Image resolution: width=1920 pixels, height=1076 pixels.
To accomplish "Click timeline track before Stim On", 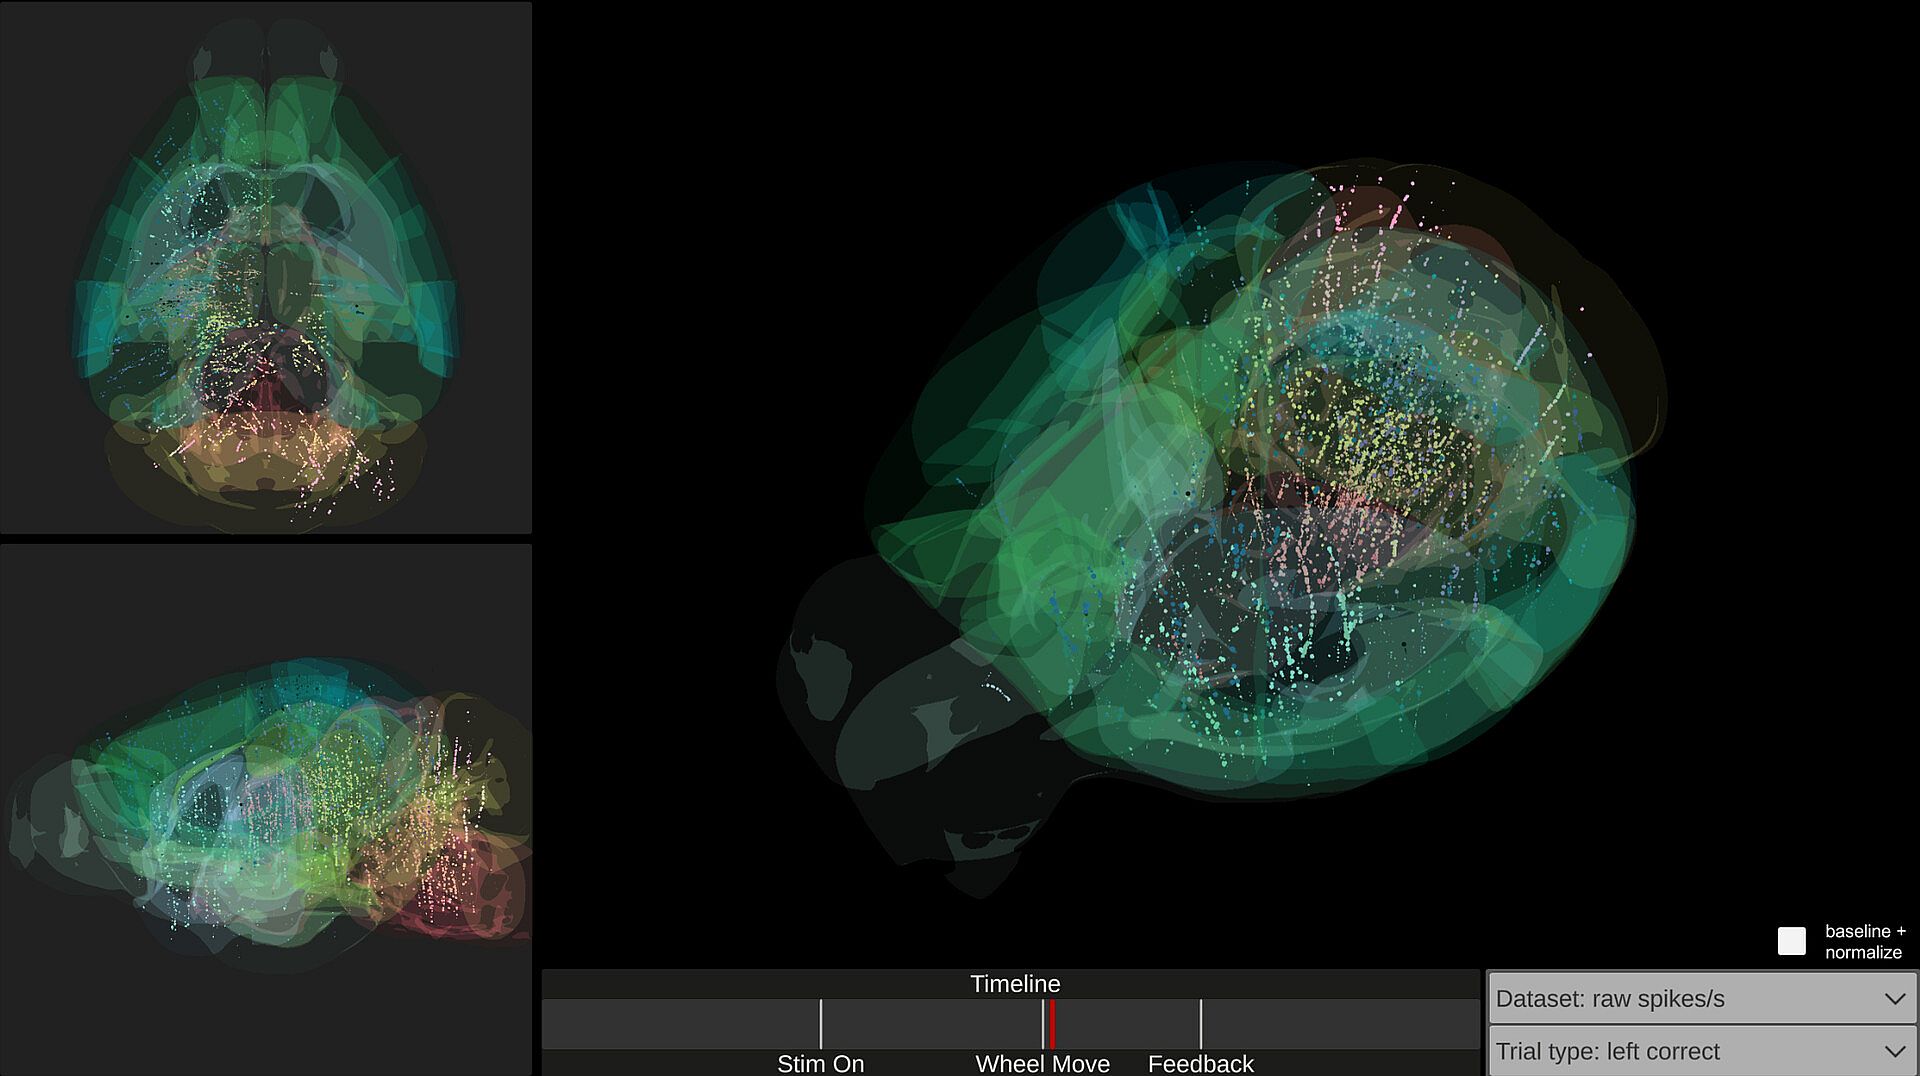I will tap(680, 1024).
